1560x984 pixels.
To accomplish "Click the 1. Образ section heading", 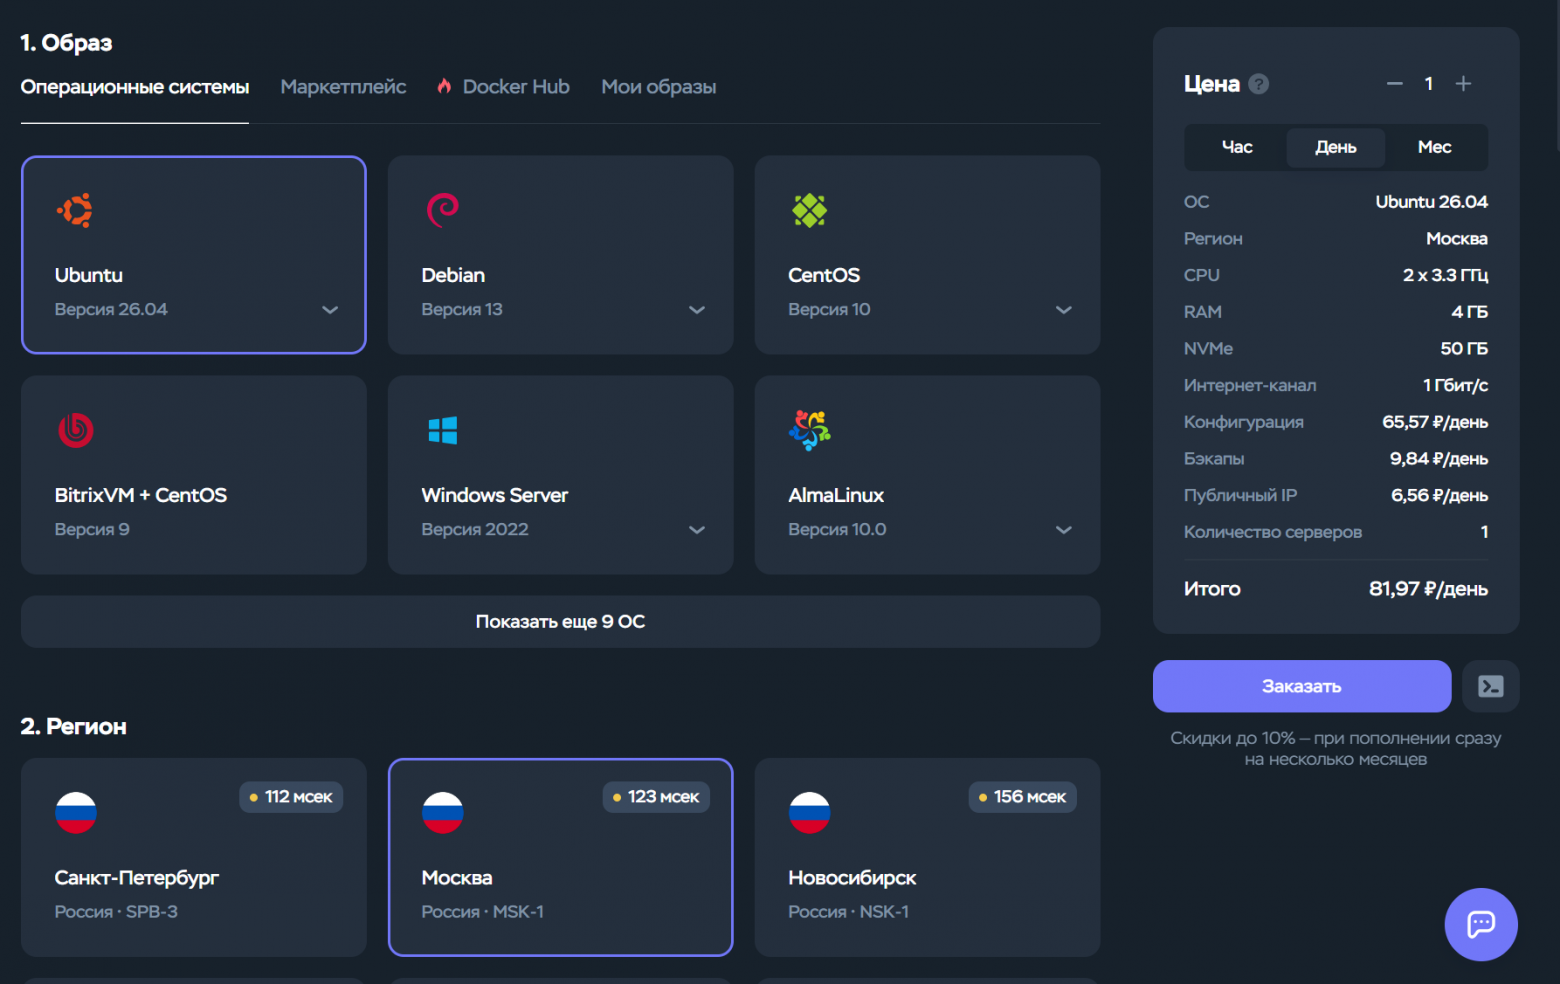I will (x=66, y=43).
